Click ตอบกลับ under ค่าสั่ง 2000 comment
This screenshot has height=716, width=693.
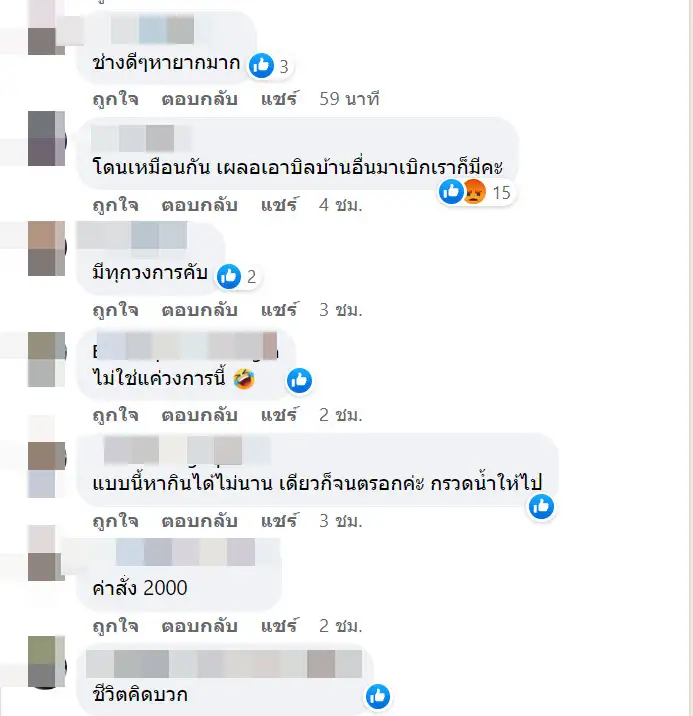coord(200,626)
